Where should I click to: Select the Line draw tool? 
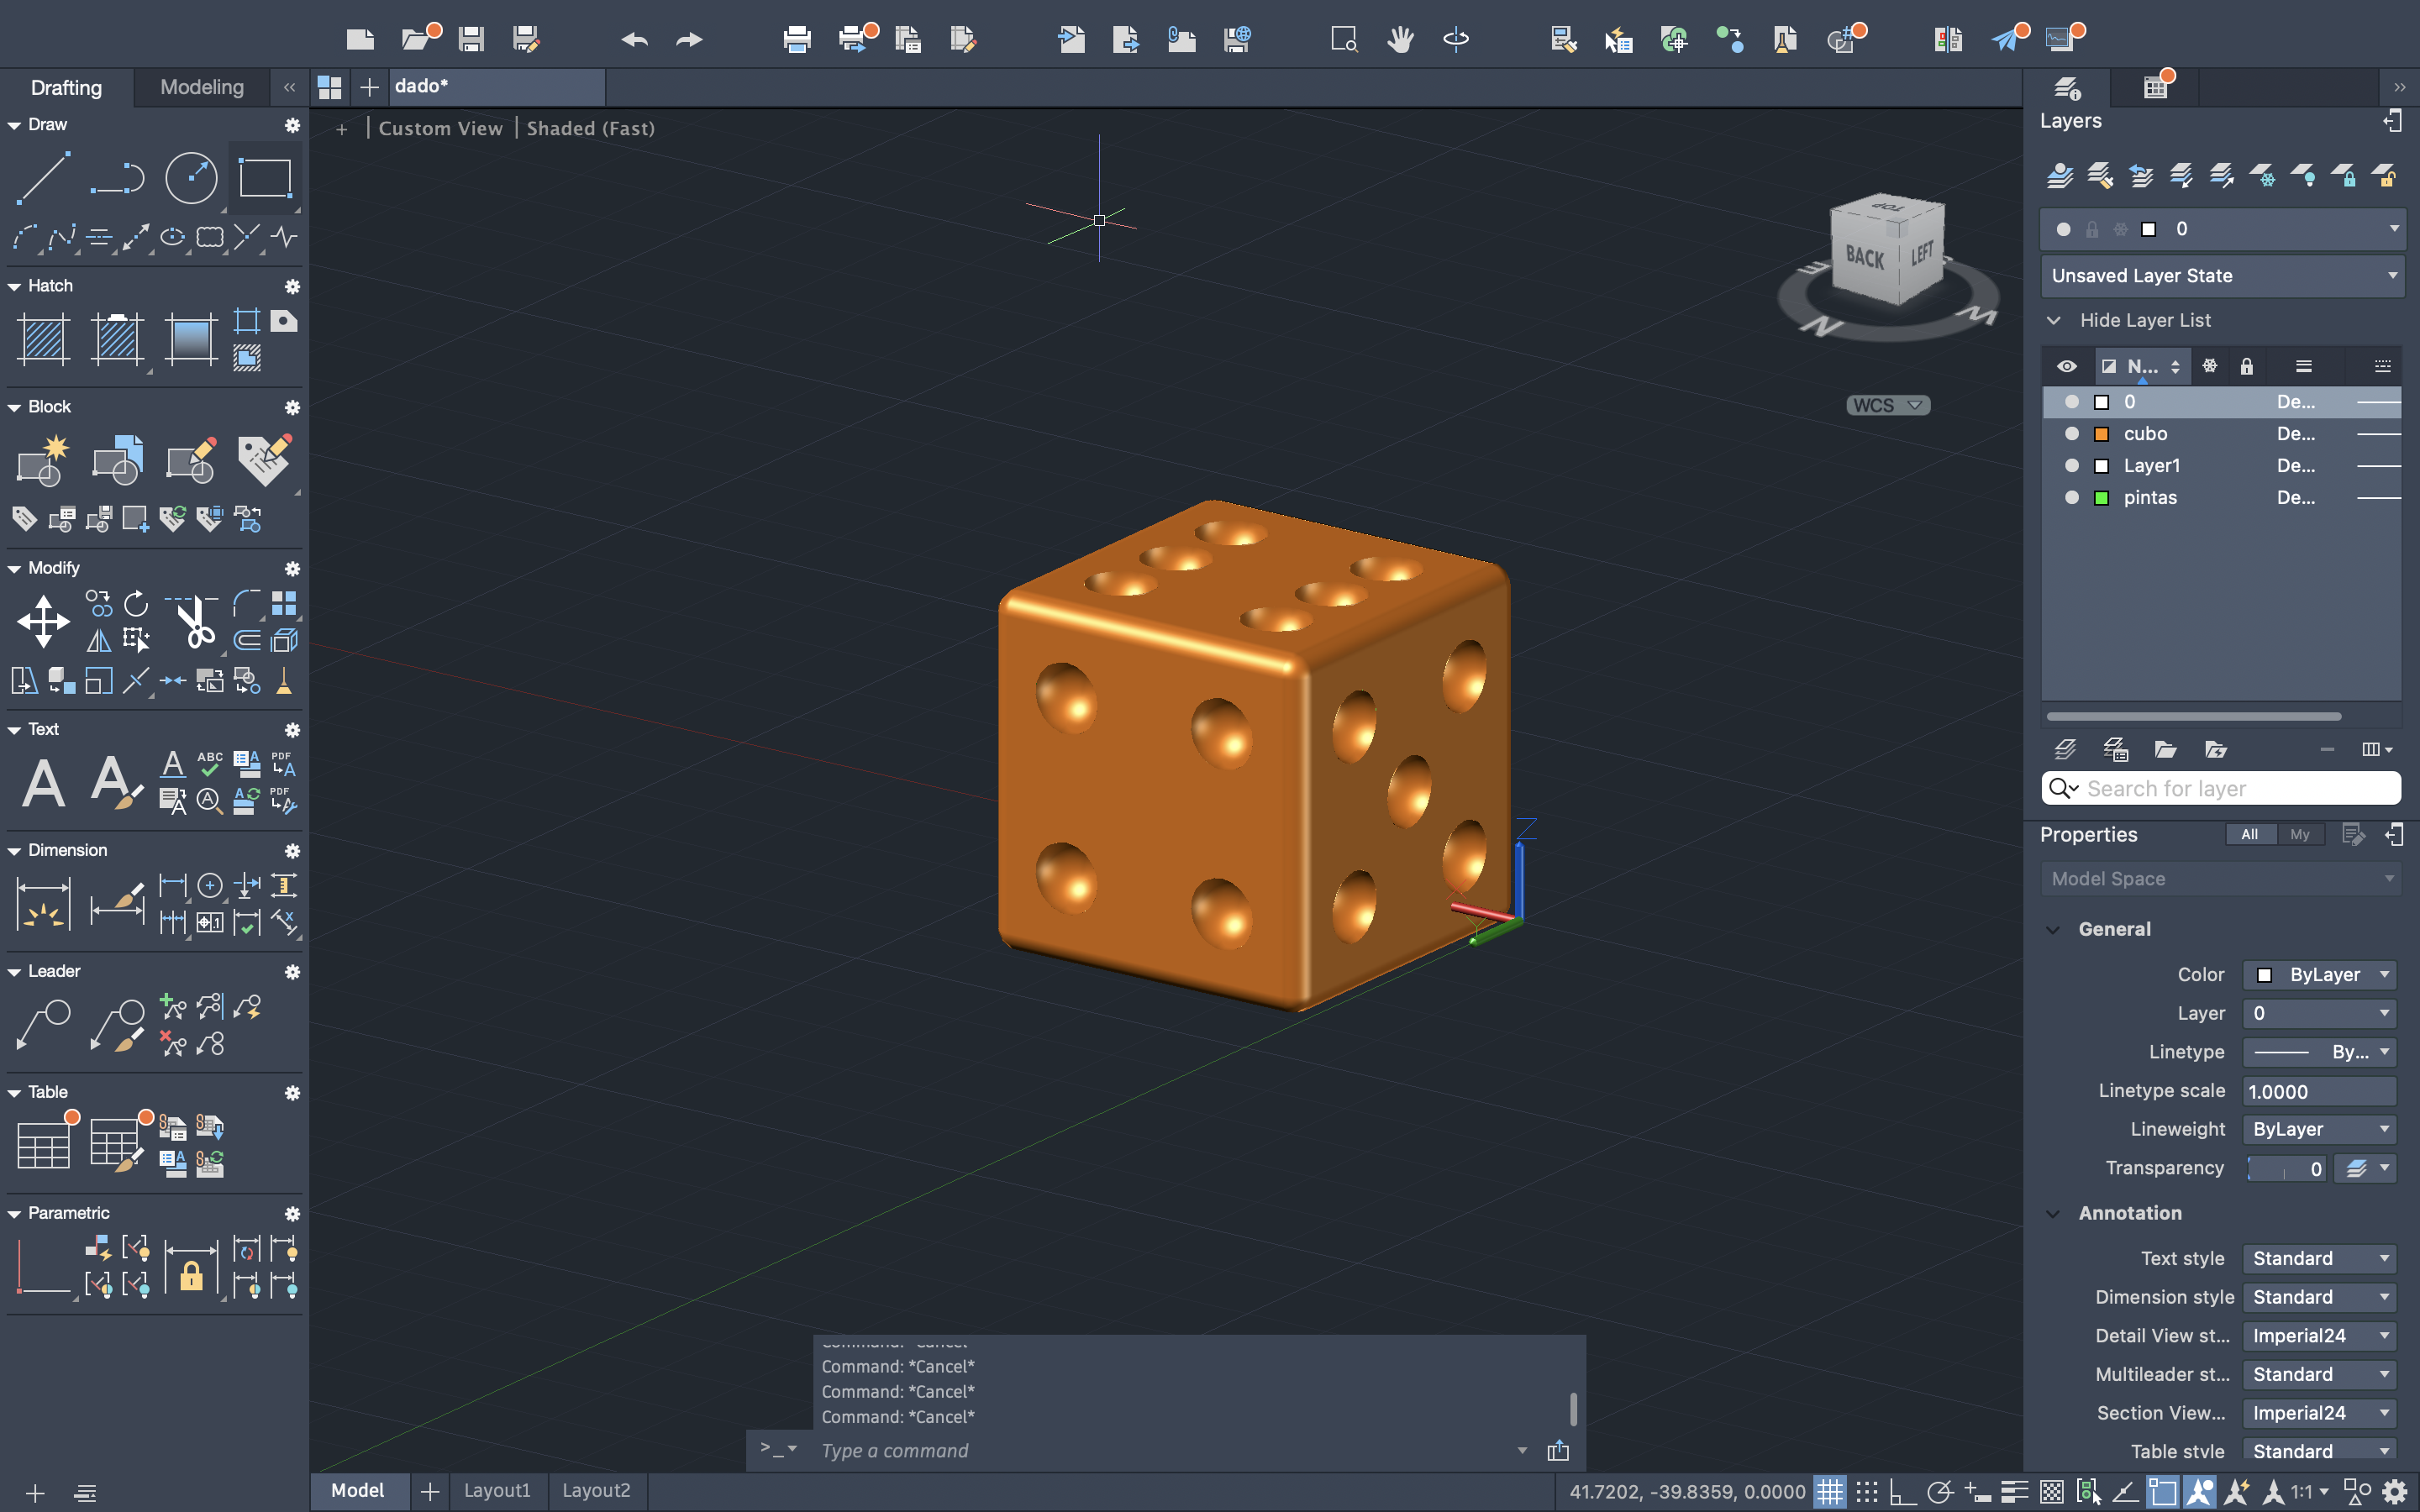[43, 178]
